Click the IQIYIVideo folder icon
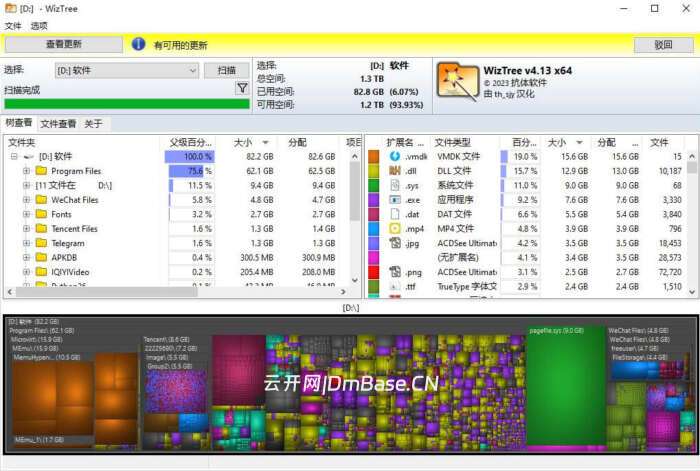The width and height of the screenshot is (700, 471). (42, 272)
